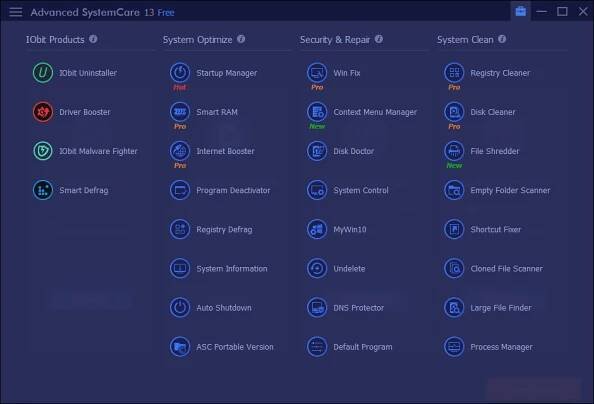Open Win Fix icon
The image size is (594, 404).
click(x=317, y=73)
